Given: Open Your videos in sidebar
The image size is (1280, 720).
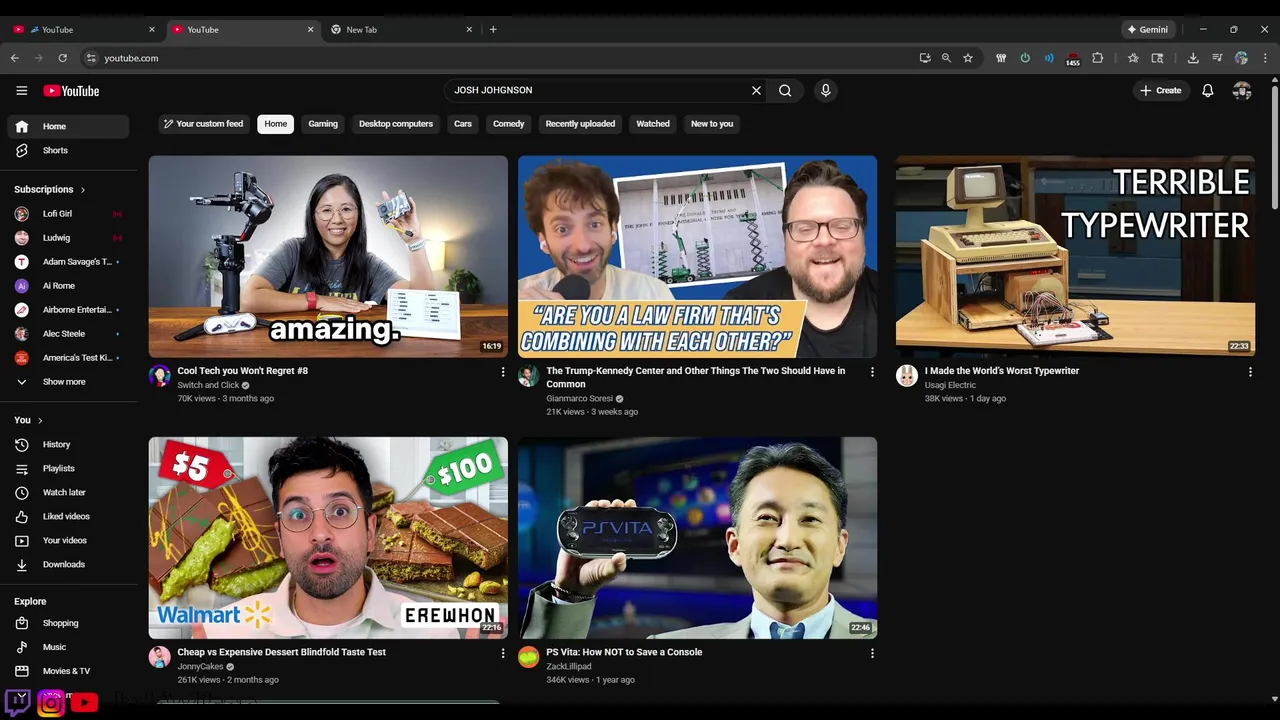Looking at the screenshot, I should pyautogui.click(x=68, y=540).
